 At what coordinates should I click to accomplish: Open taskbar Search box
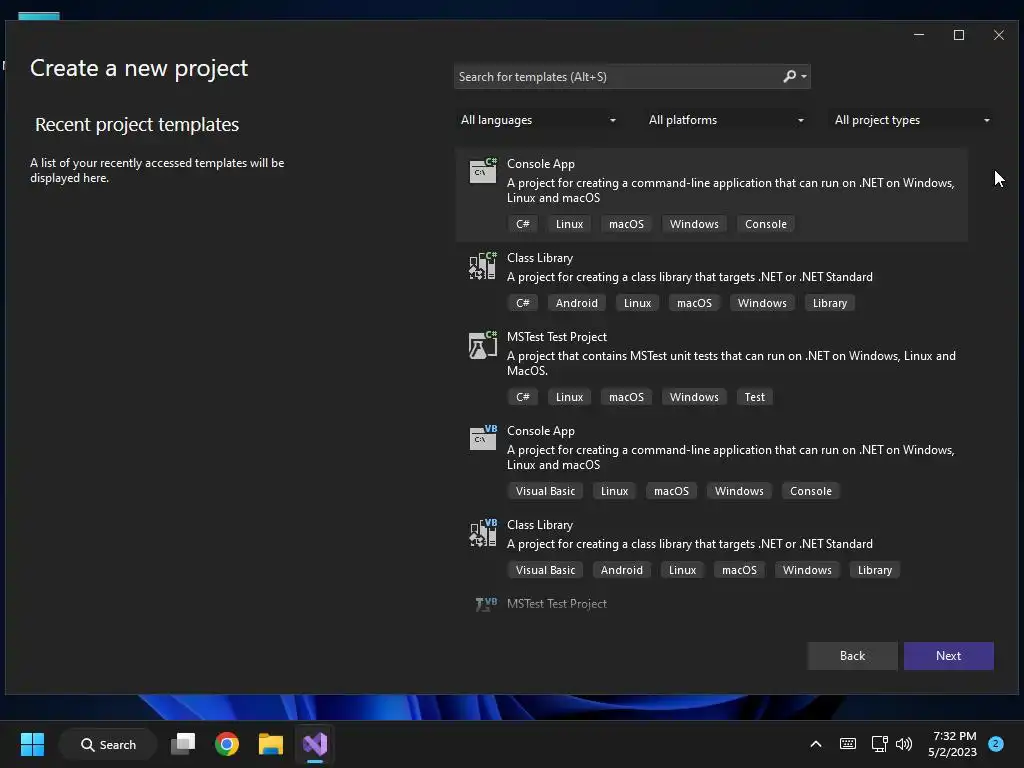[x=108, y=744]
